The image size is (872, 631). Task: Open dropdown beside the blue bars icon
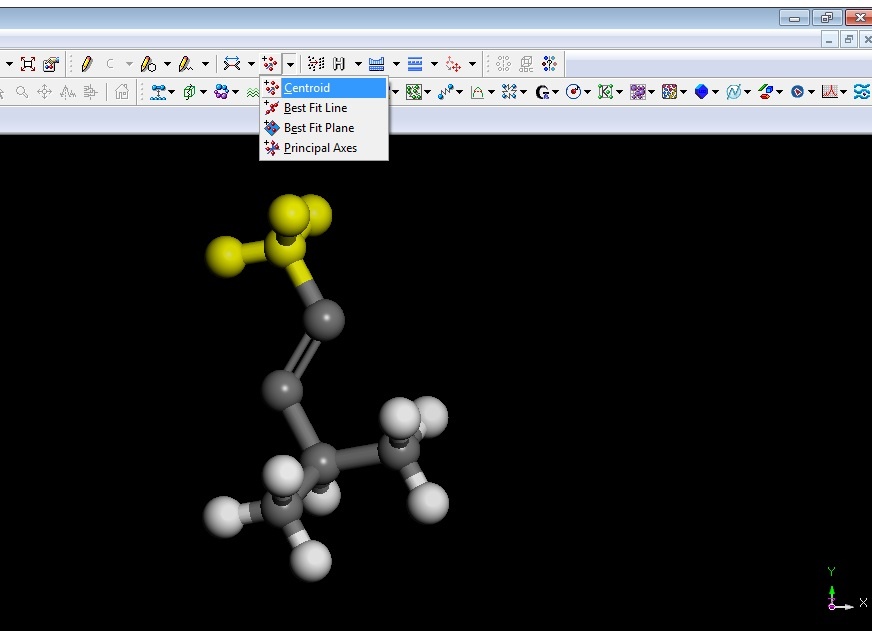pyautogui.click(x=434, y=64)
